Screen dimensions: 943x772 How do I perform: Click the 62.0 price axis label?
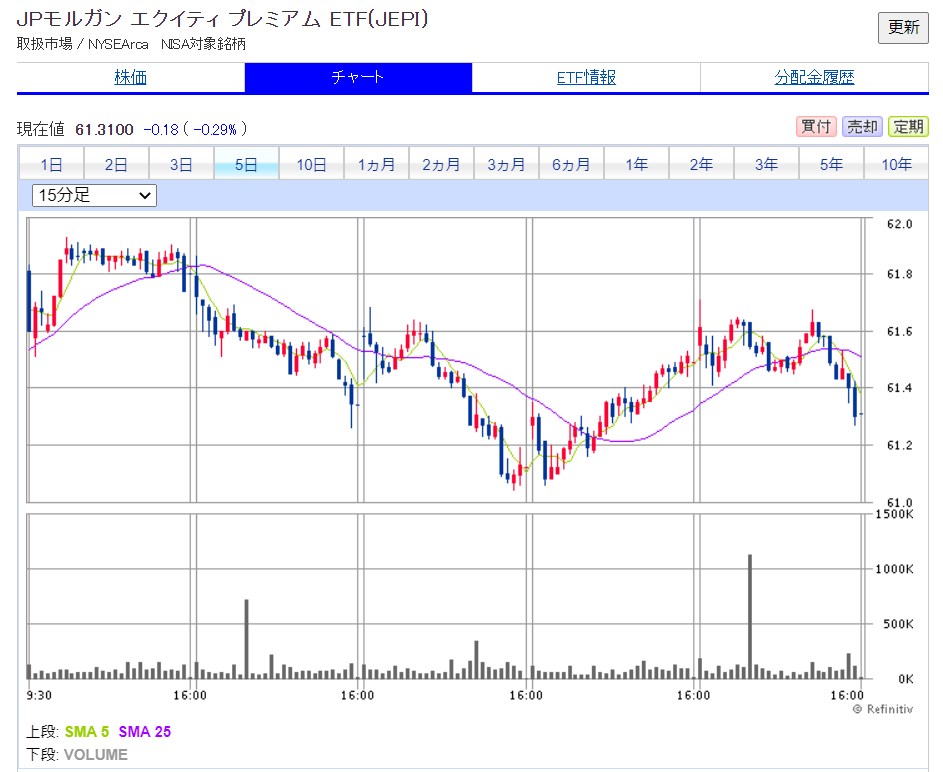[x=900, y=224]
